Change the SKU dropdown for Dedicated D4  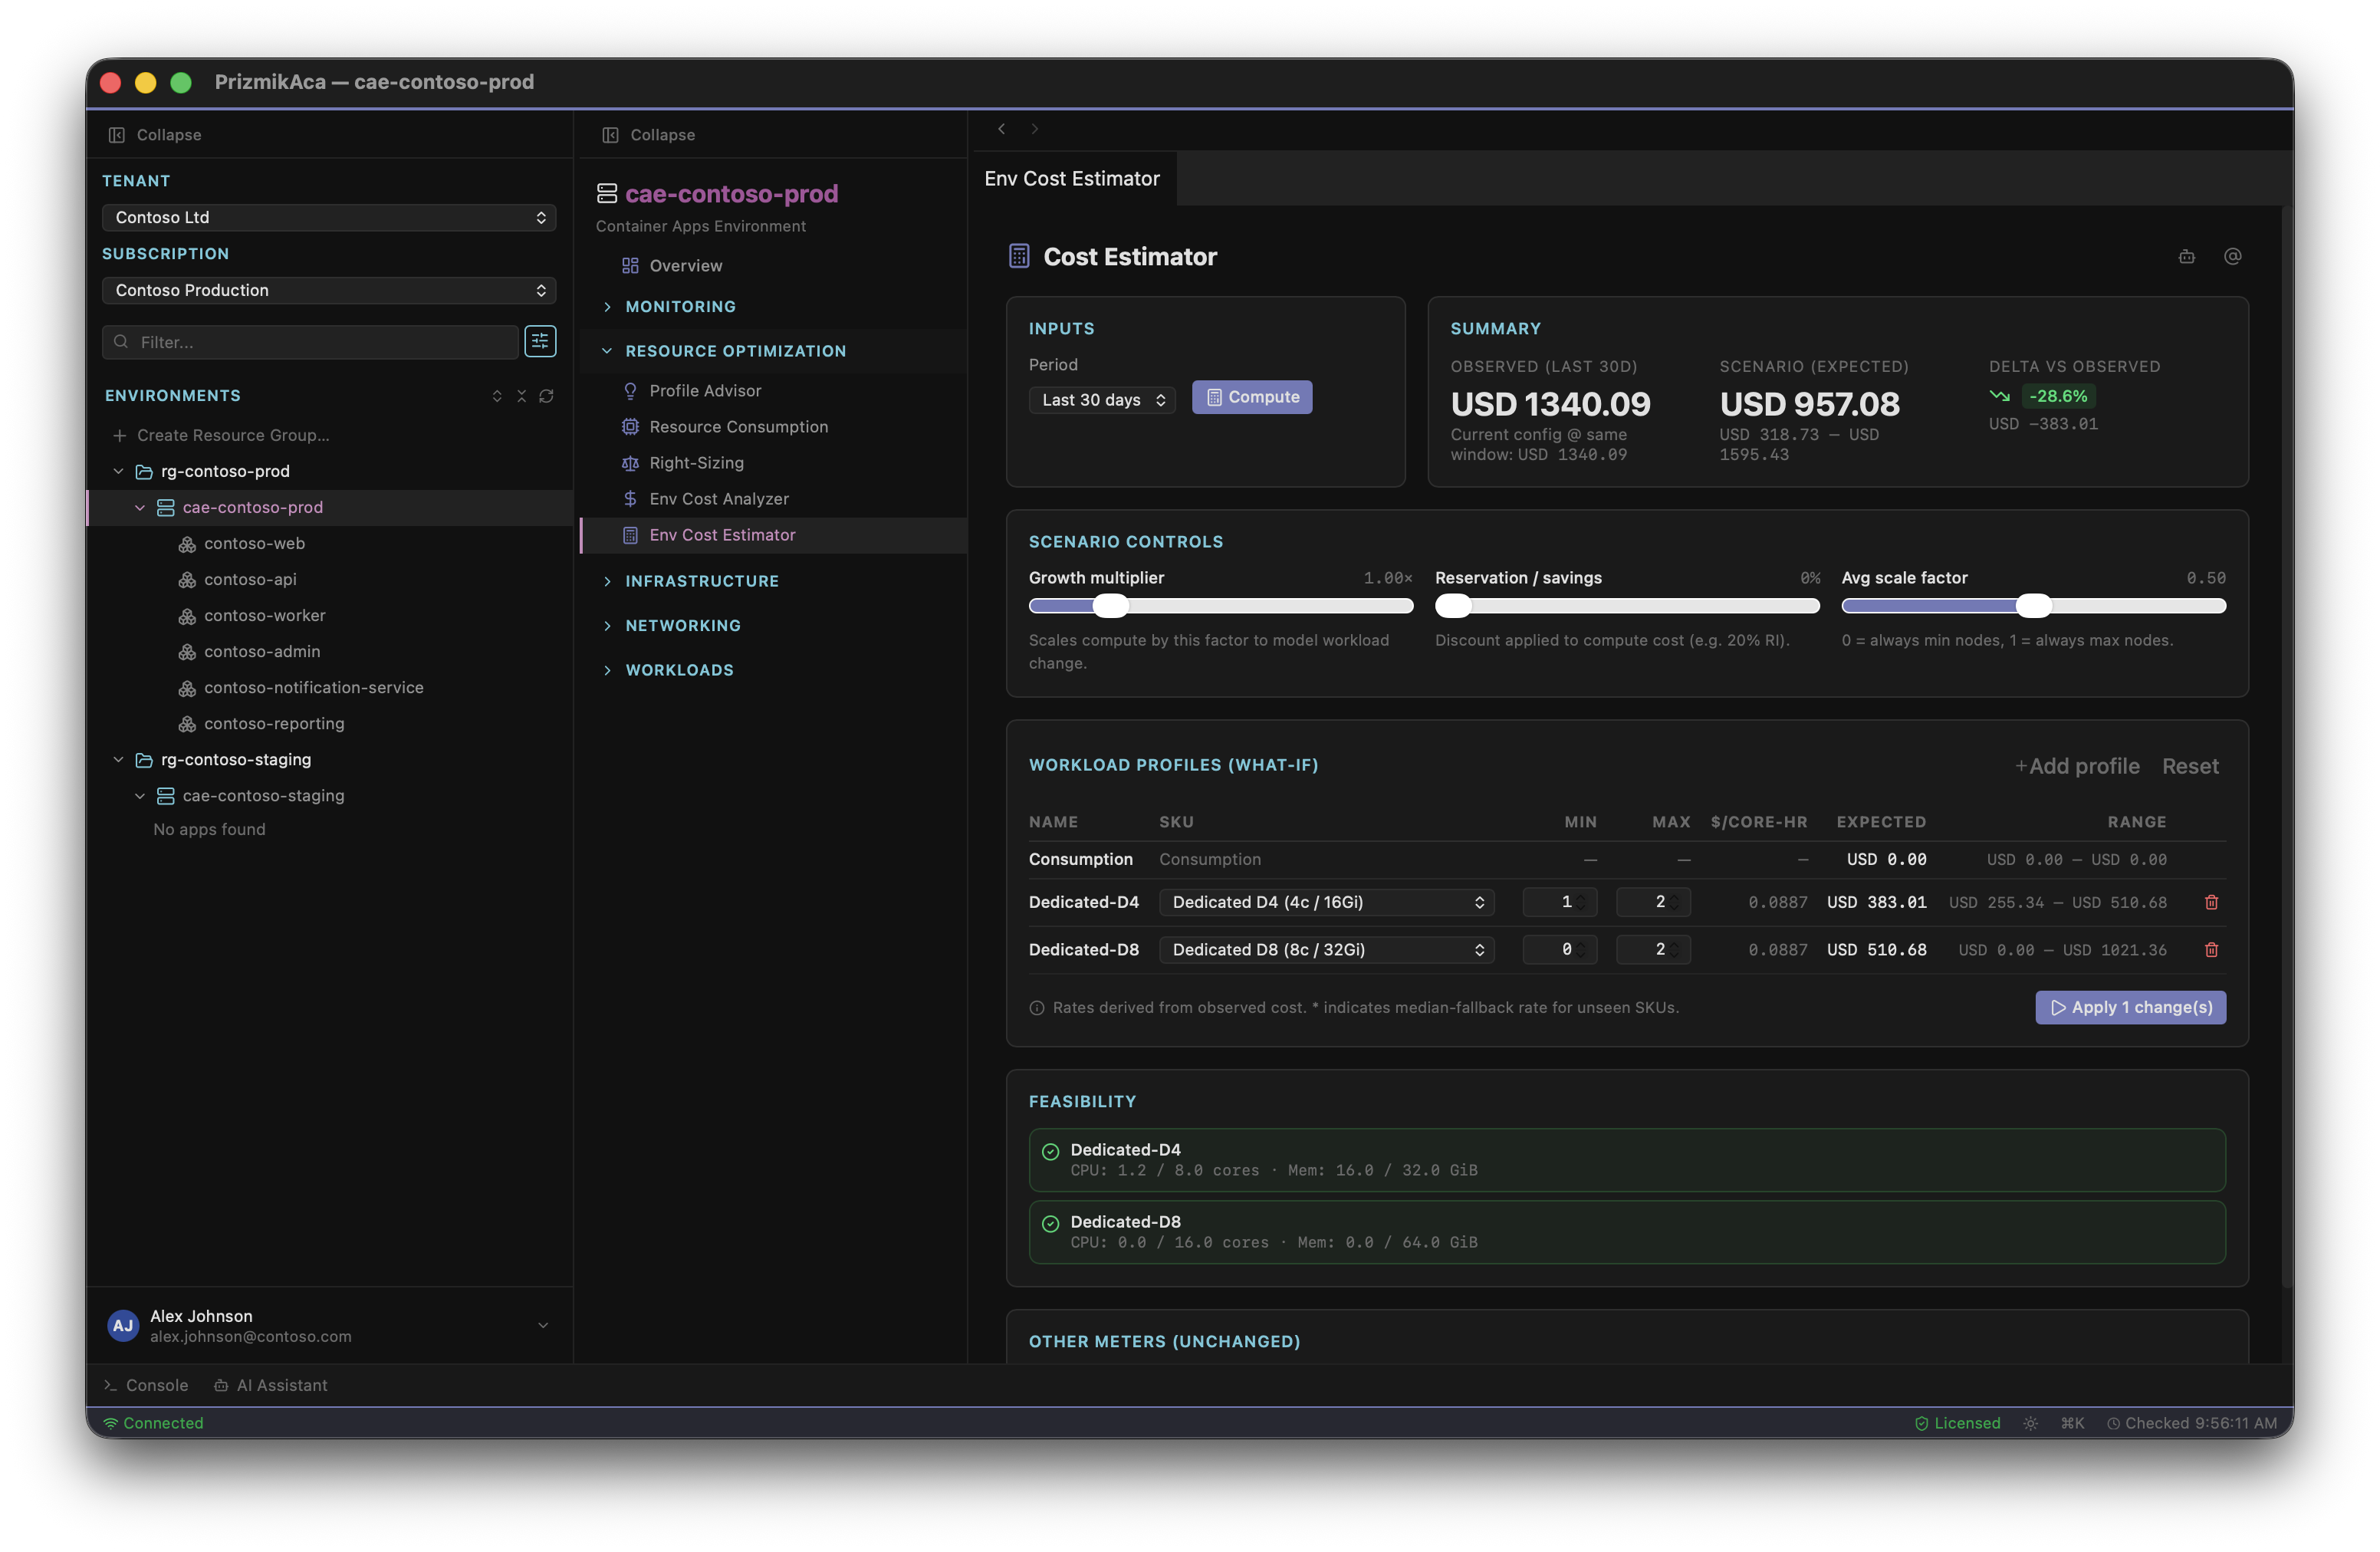(1326, 902)
